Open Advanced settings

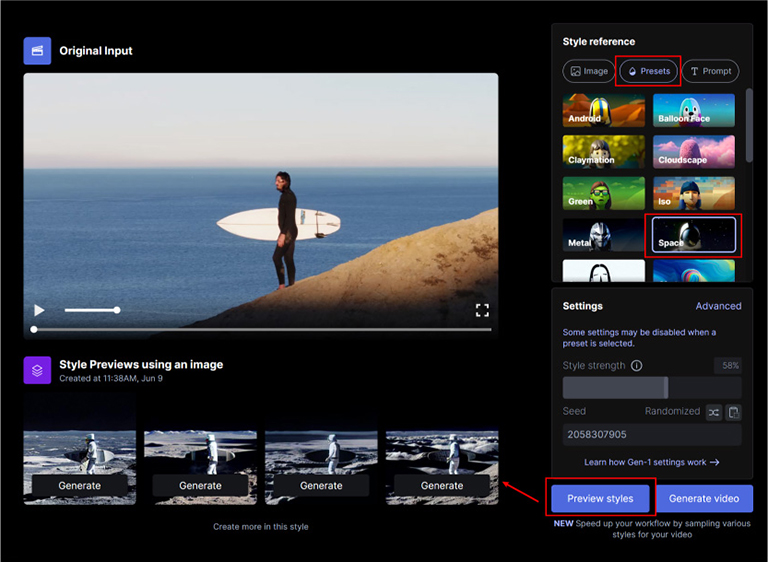point(718,306)
